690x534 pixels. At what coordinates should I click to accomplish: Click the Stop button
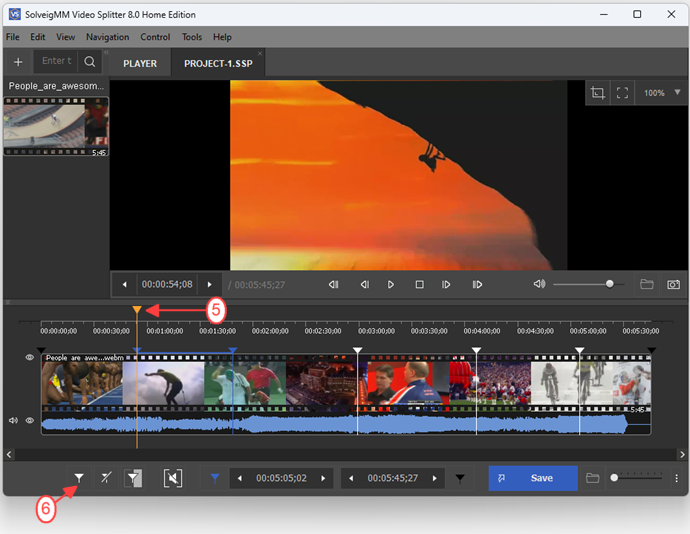(419, 285)
